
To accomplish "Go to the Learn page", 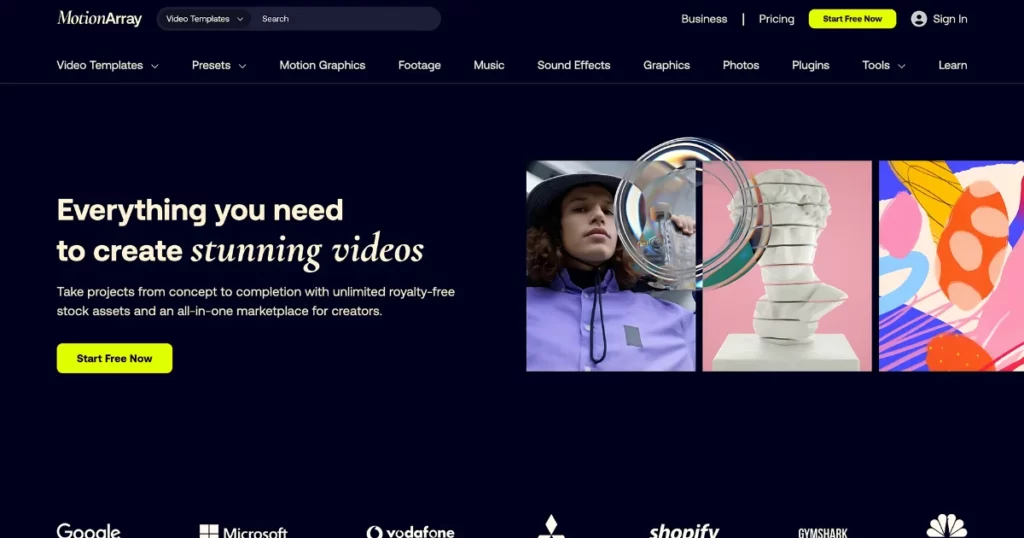I will pyautogui.click(x=952, y=65).
